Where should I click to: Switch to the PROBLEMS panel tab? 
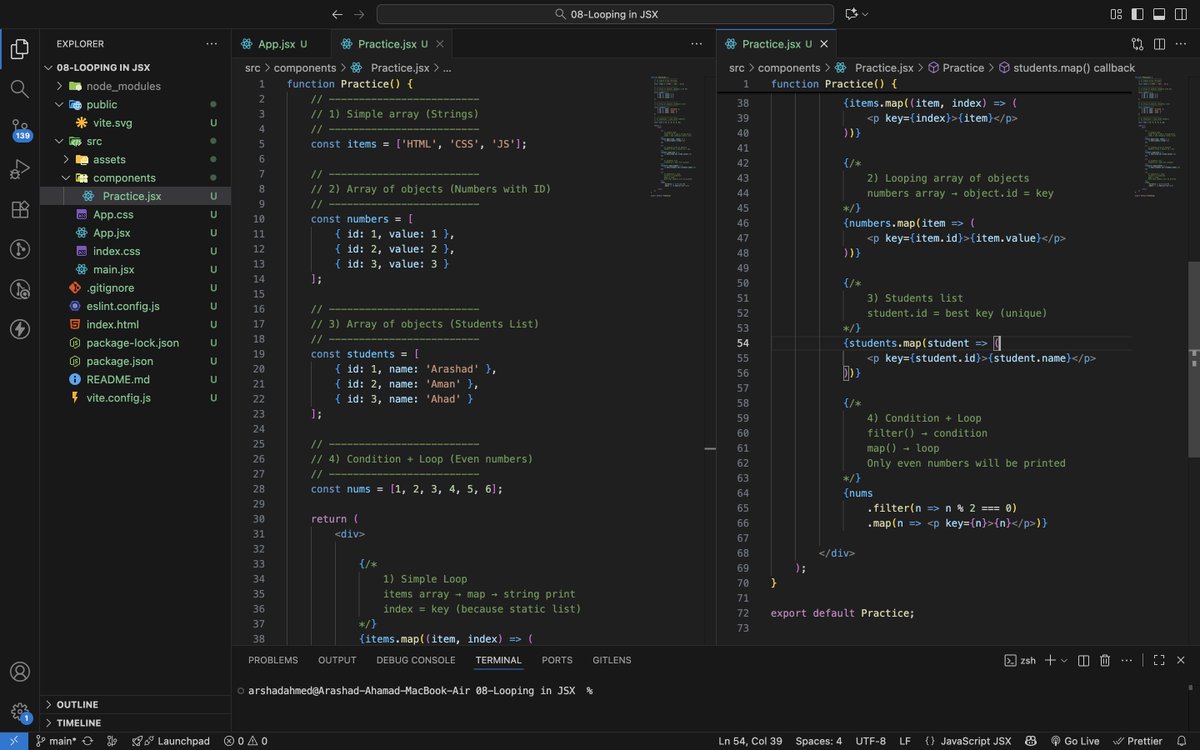[x=271, y=660]
